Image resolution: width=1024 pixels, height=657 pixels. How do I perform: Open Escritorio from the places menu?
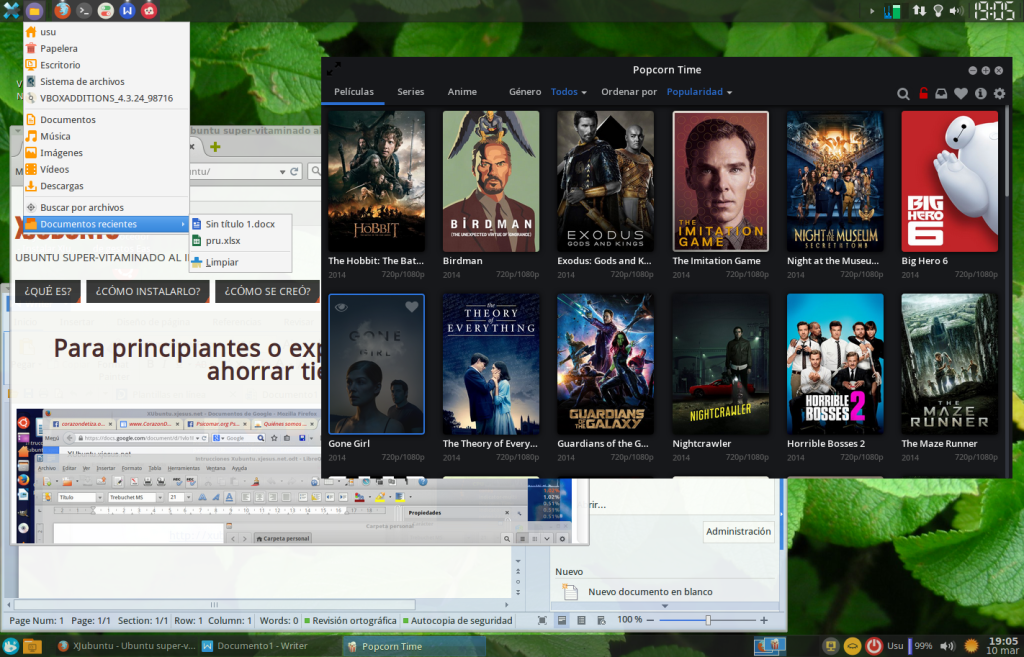tap(106, 65)
